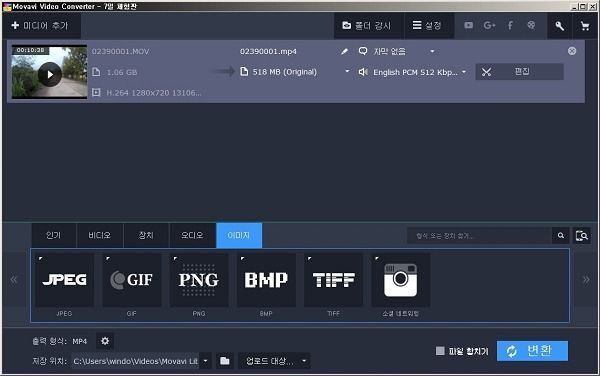The height and width of the screenshot is (376, 600).
Task: Open output format gear settings
Action: click(105, 341)
